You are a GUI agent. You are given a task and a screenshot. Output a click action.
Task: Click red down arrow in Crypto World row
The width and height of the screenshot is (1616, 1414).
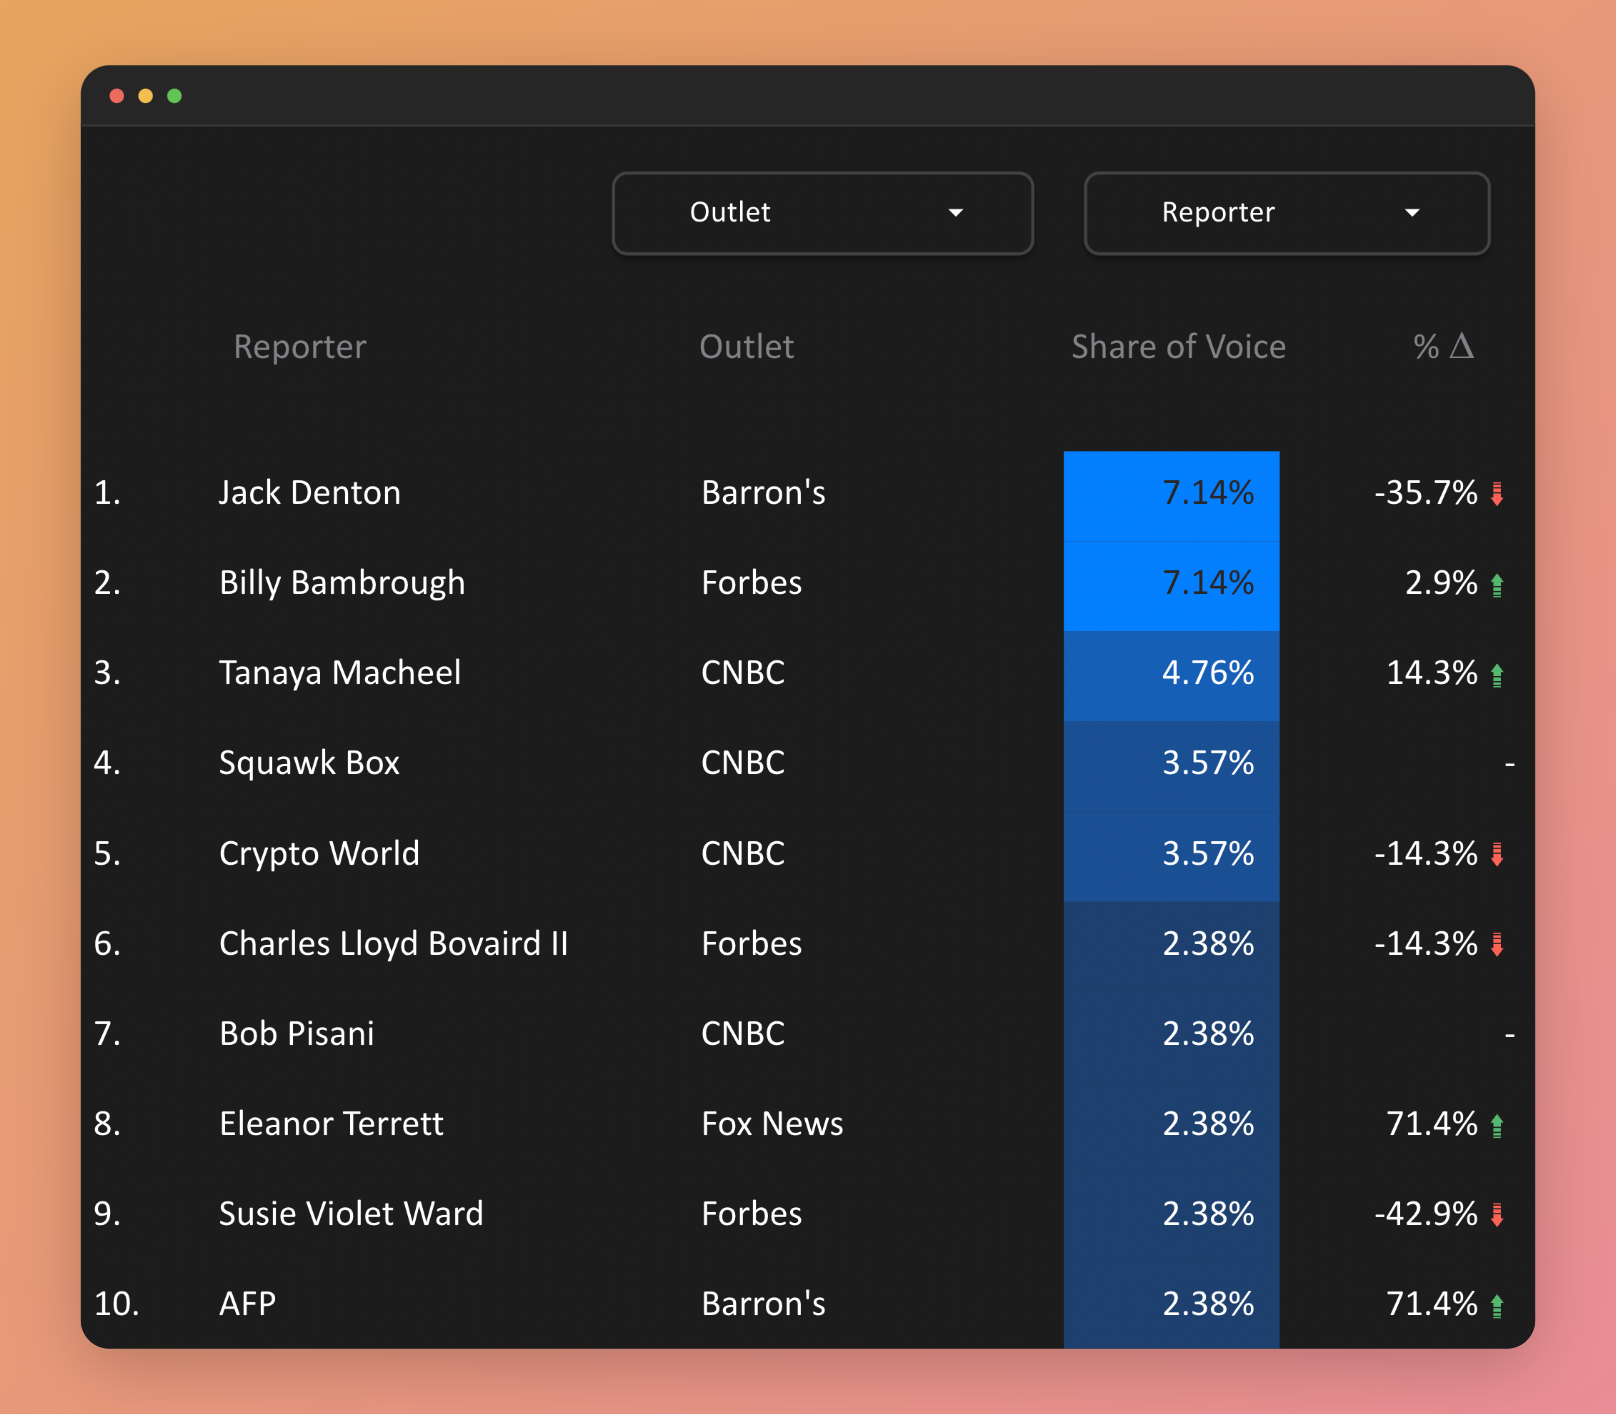point(1497,854)
